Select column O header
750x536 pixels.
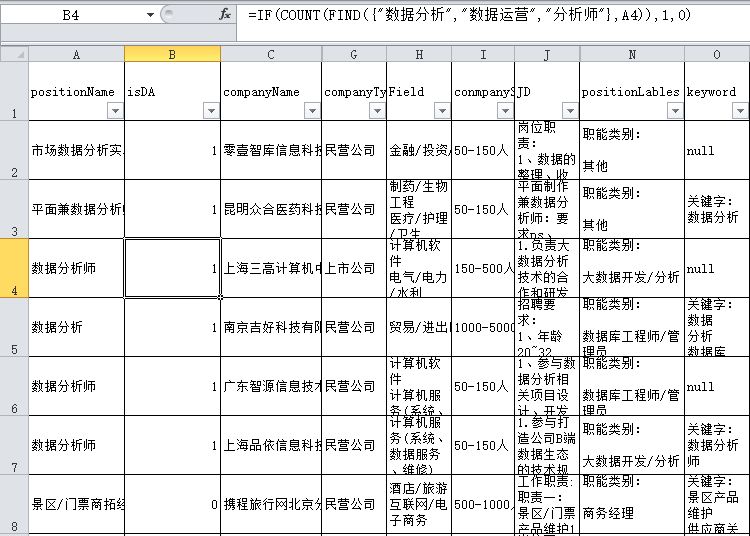717,54
